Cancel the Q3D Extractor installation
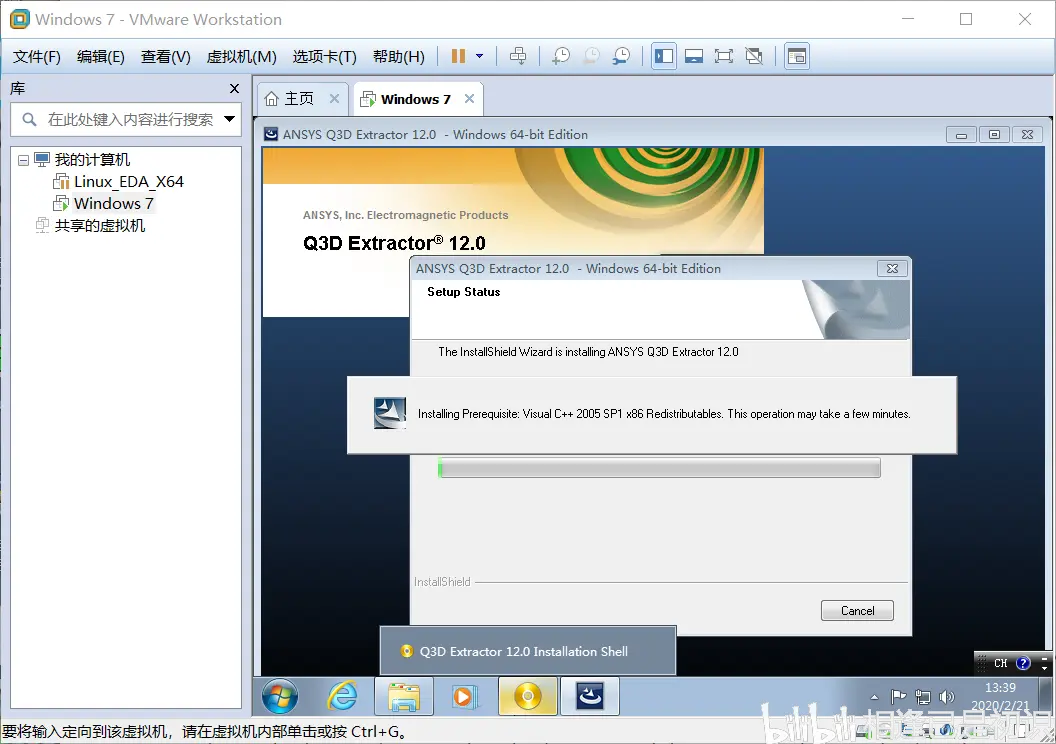This screenshot has height=744, width=1056. (x=857, y=611)
